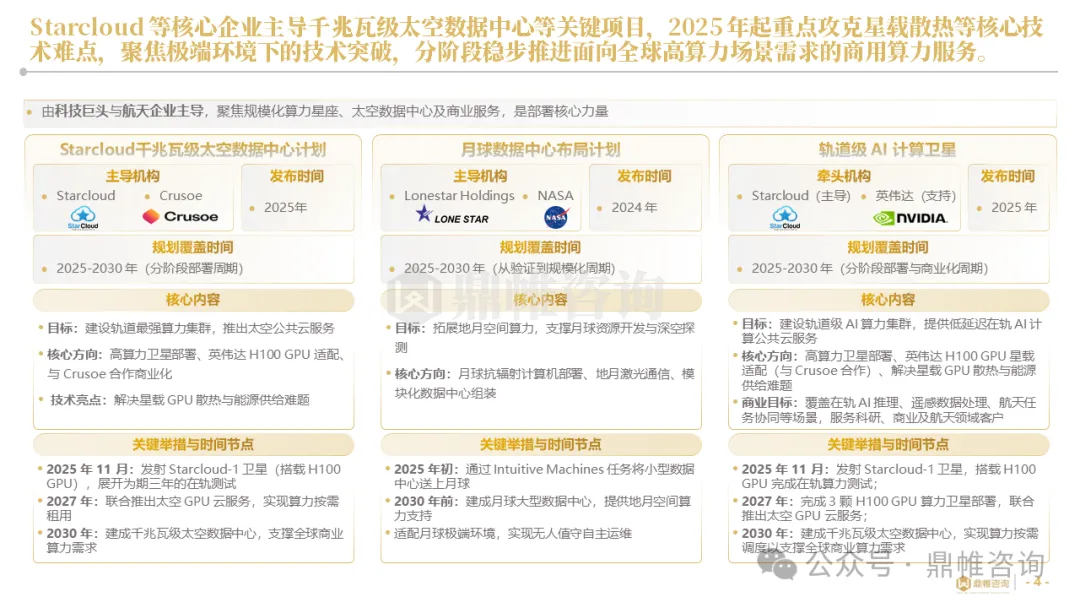Click 规划覆盖时间 header in AI satellite card
Viewport: 1080px width, 608px height.
click(888, 247)
